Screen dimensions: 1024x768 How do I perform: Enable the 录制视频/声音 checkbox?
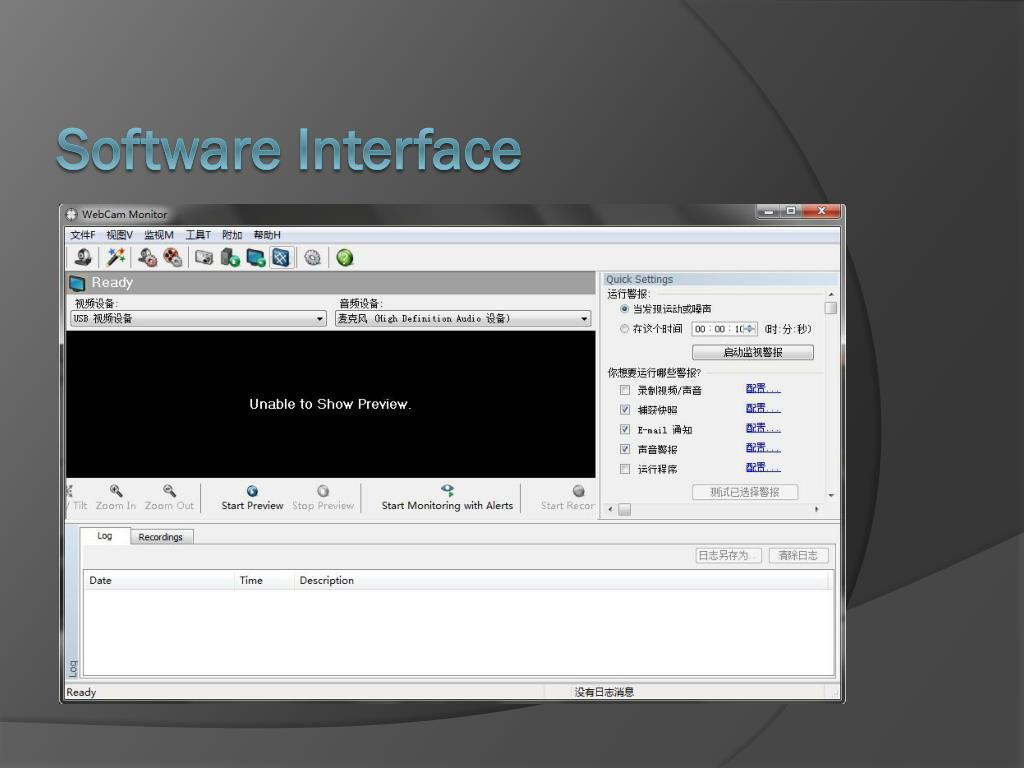pos(625,390)
